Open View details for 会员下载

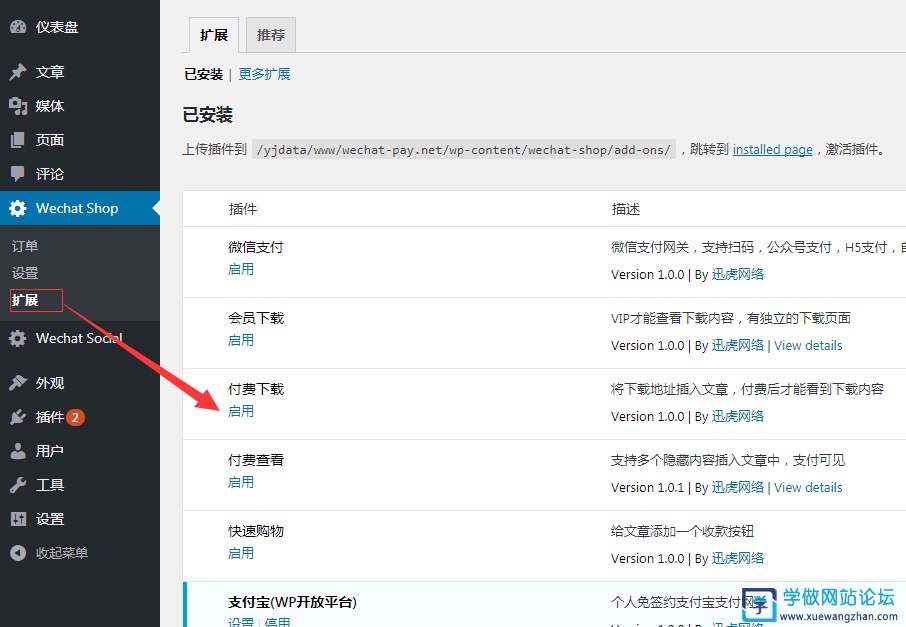808,345
